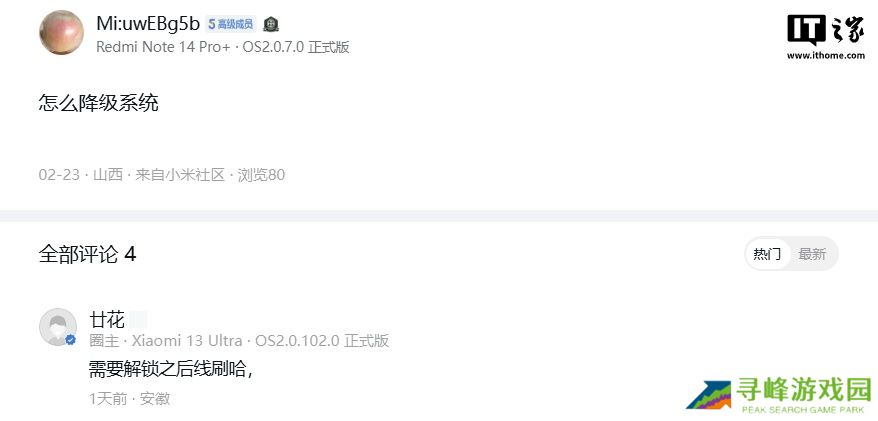Select the comment text 需要解锁之后线刷哈

pyautogui.click(x=167, y=368)
